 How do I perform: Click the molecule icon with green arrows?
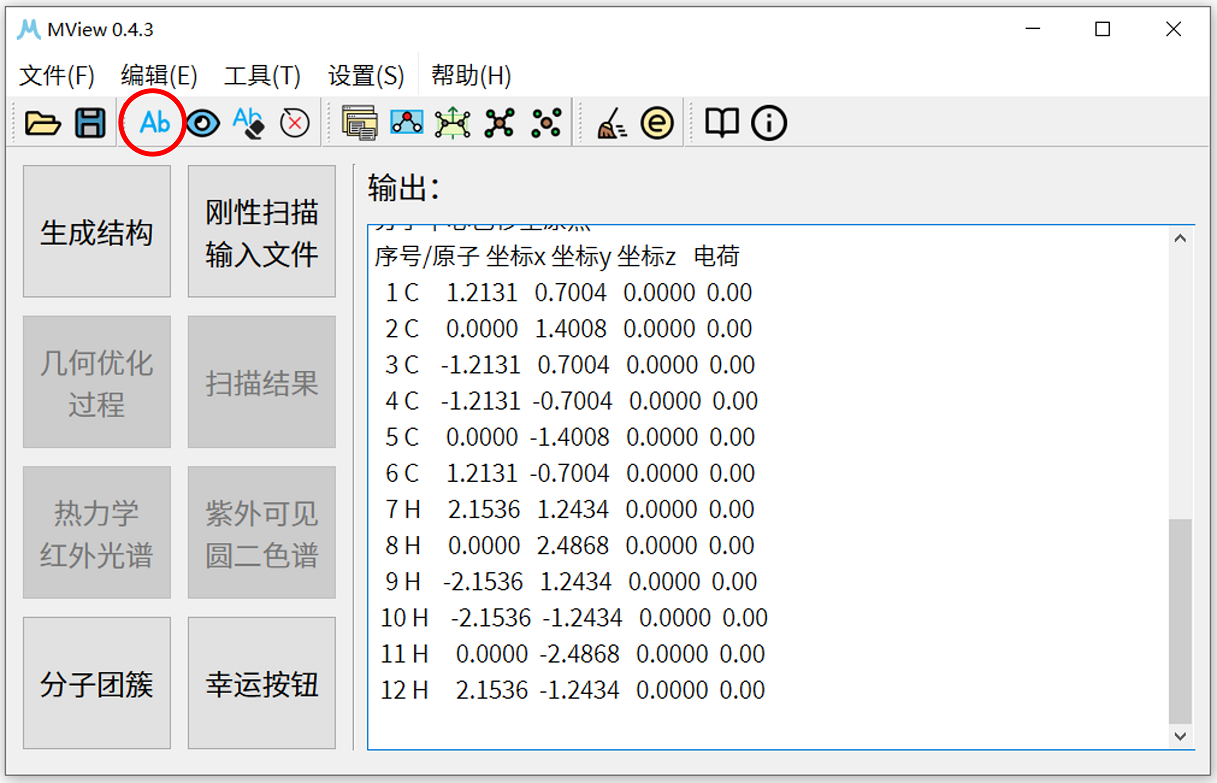coord(452,122)
